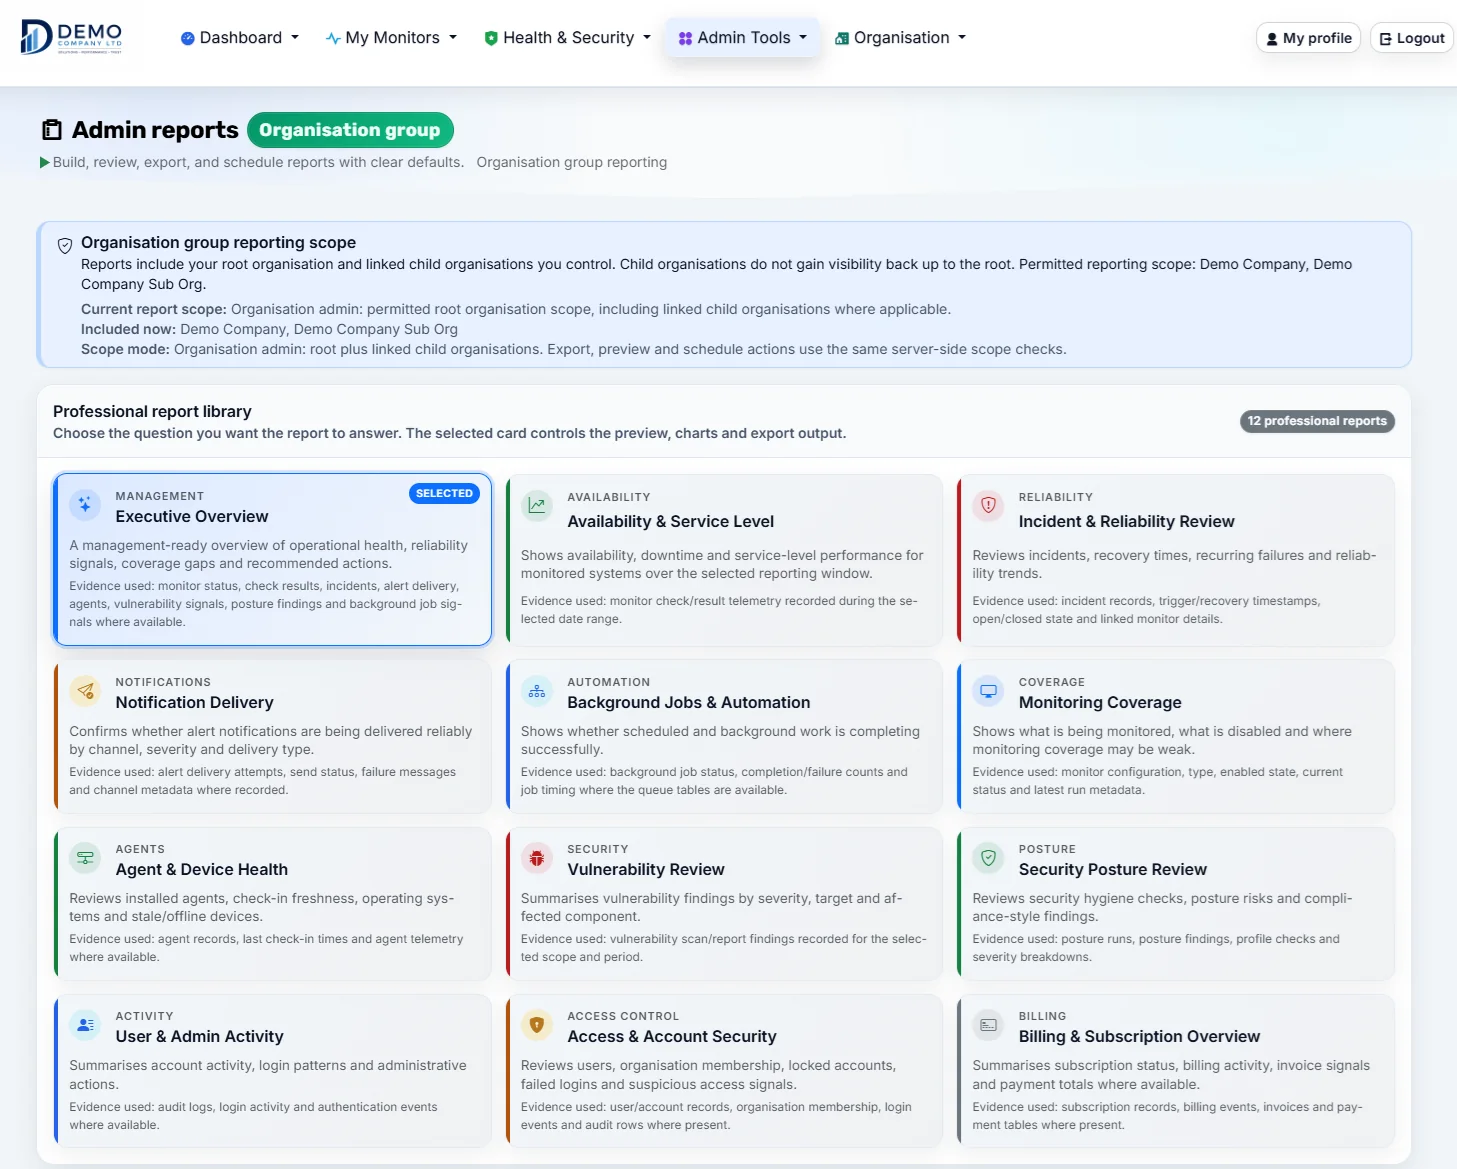Open the Organisation dropdown menu
Viewport: 1457px width, 1169px height.
[x=901, y=38]
